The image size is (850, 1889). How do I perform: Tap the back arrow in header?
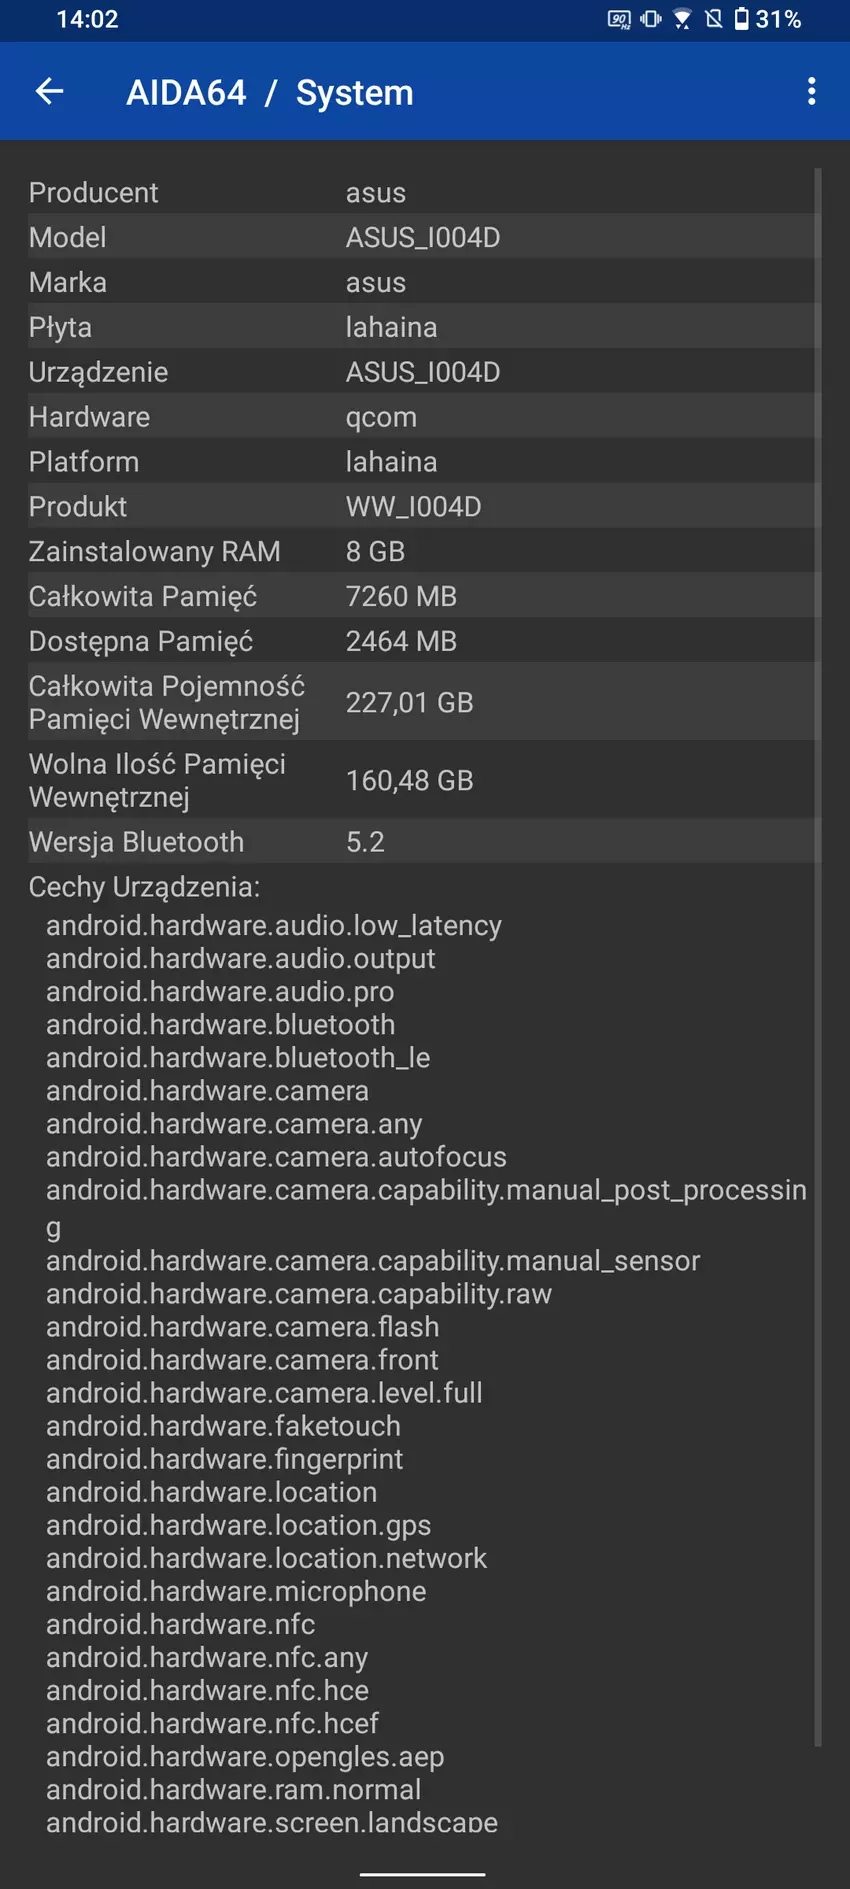click(49, 92)
